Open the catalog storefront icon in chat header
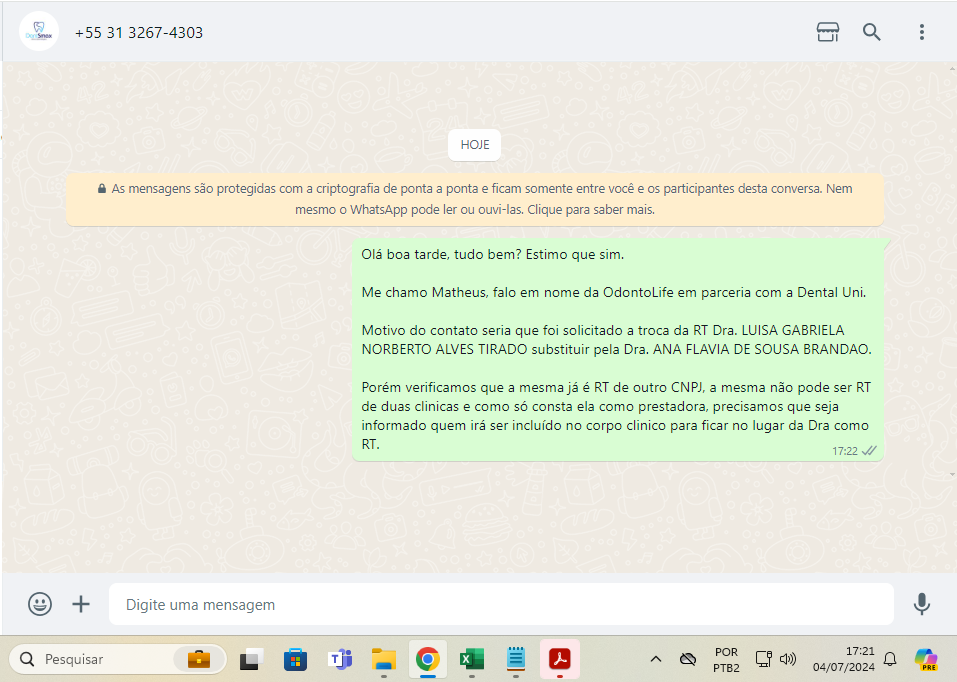 tap(827, 32)
